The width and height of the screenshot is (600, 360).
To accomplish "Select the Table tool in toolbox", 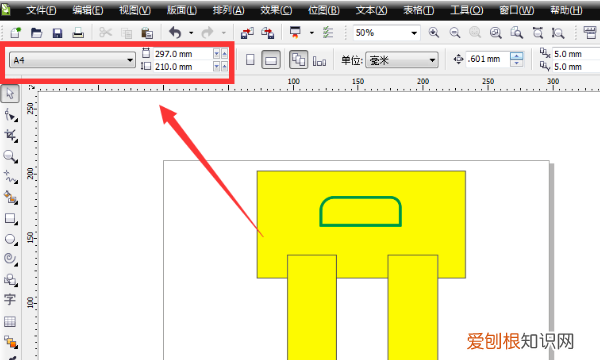I will tap(10, 321).
